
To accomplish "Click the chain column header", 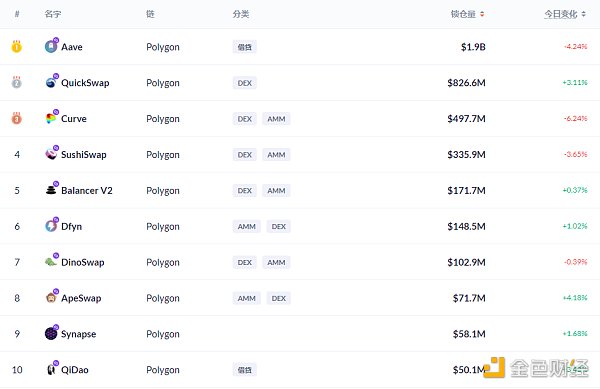I will [150, 14].
